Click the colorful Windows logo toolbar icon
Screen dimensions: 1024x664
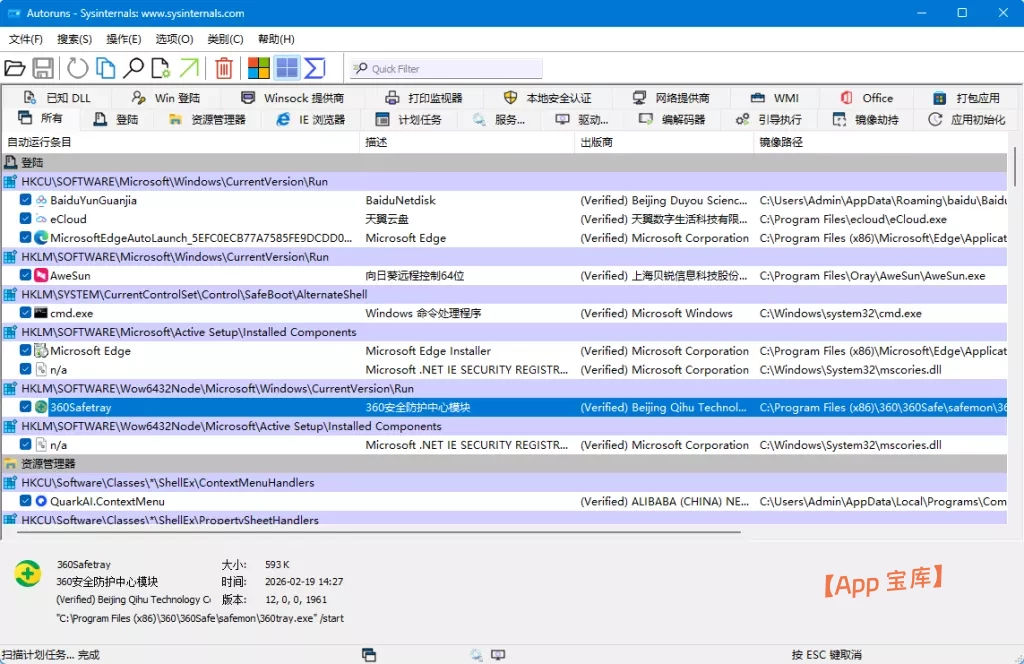tap(259, 68)
